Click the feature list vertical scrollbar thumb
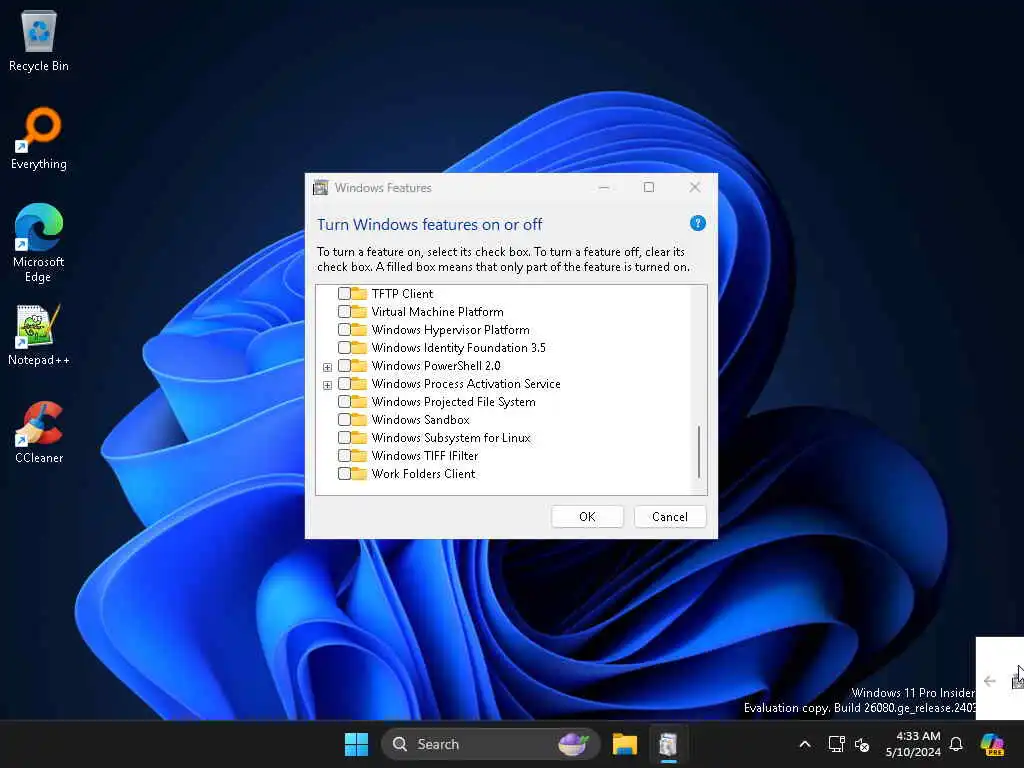1024x768 pixels. point(699,452)
